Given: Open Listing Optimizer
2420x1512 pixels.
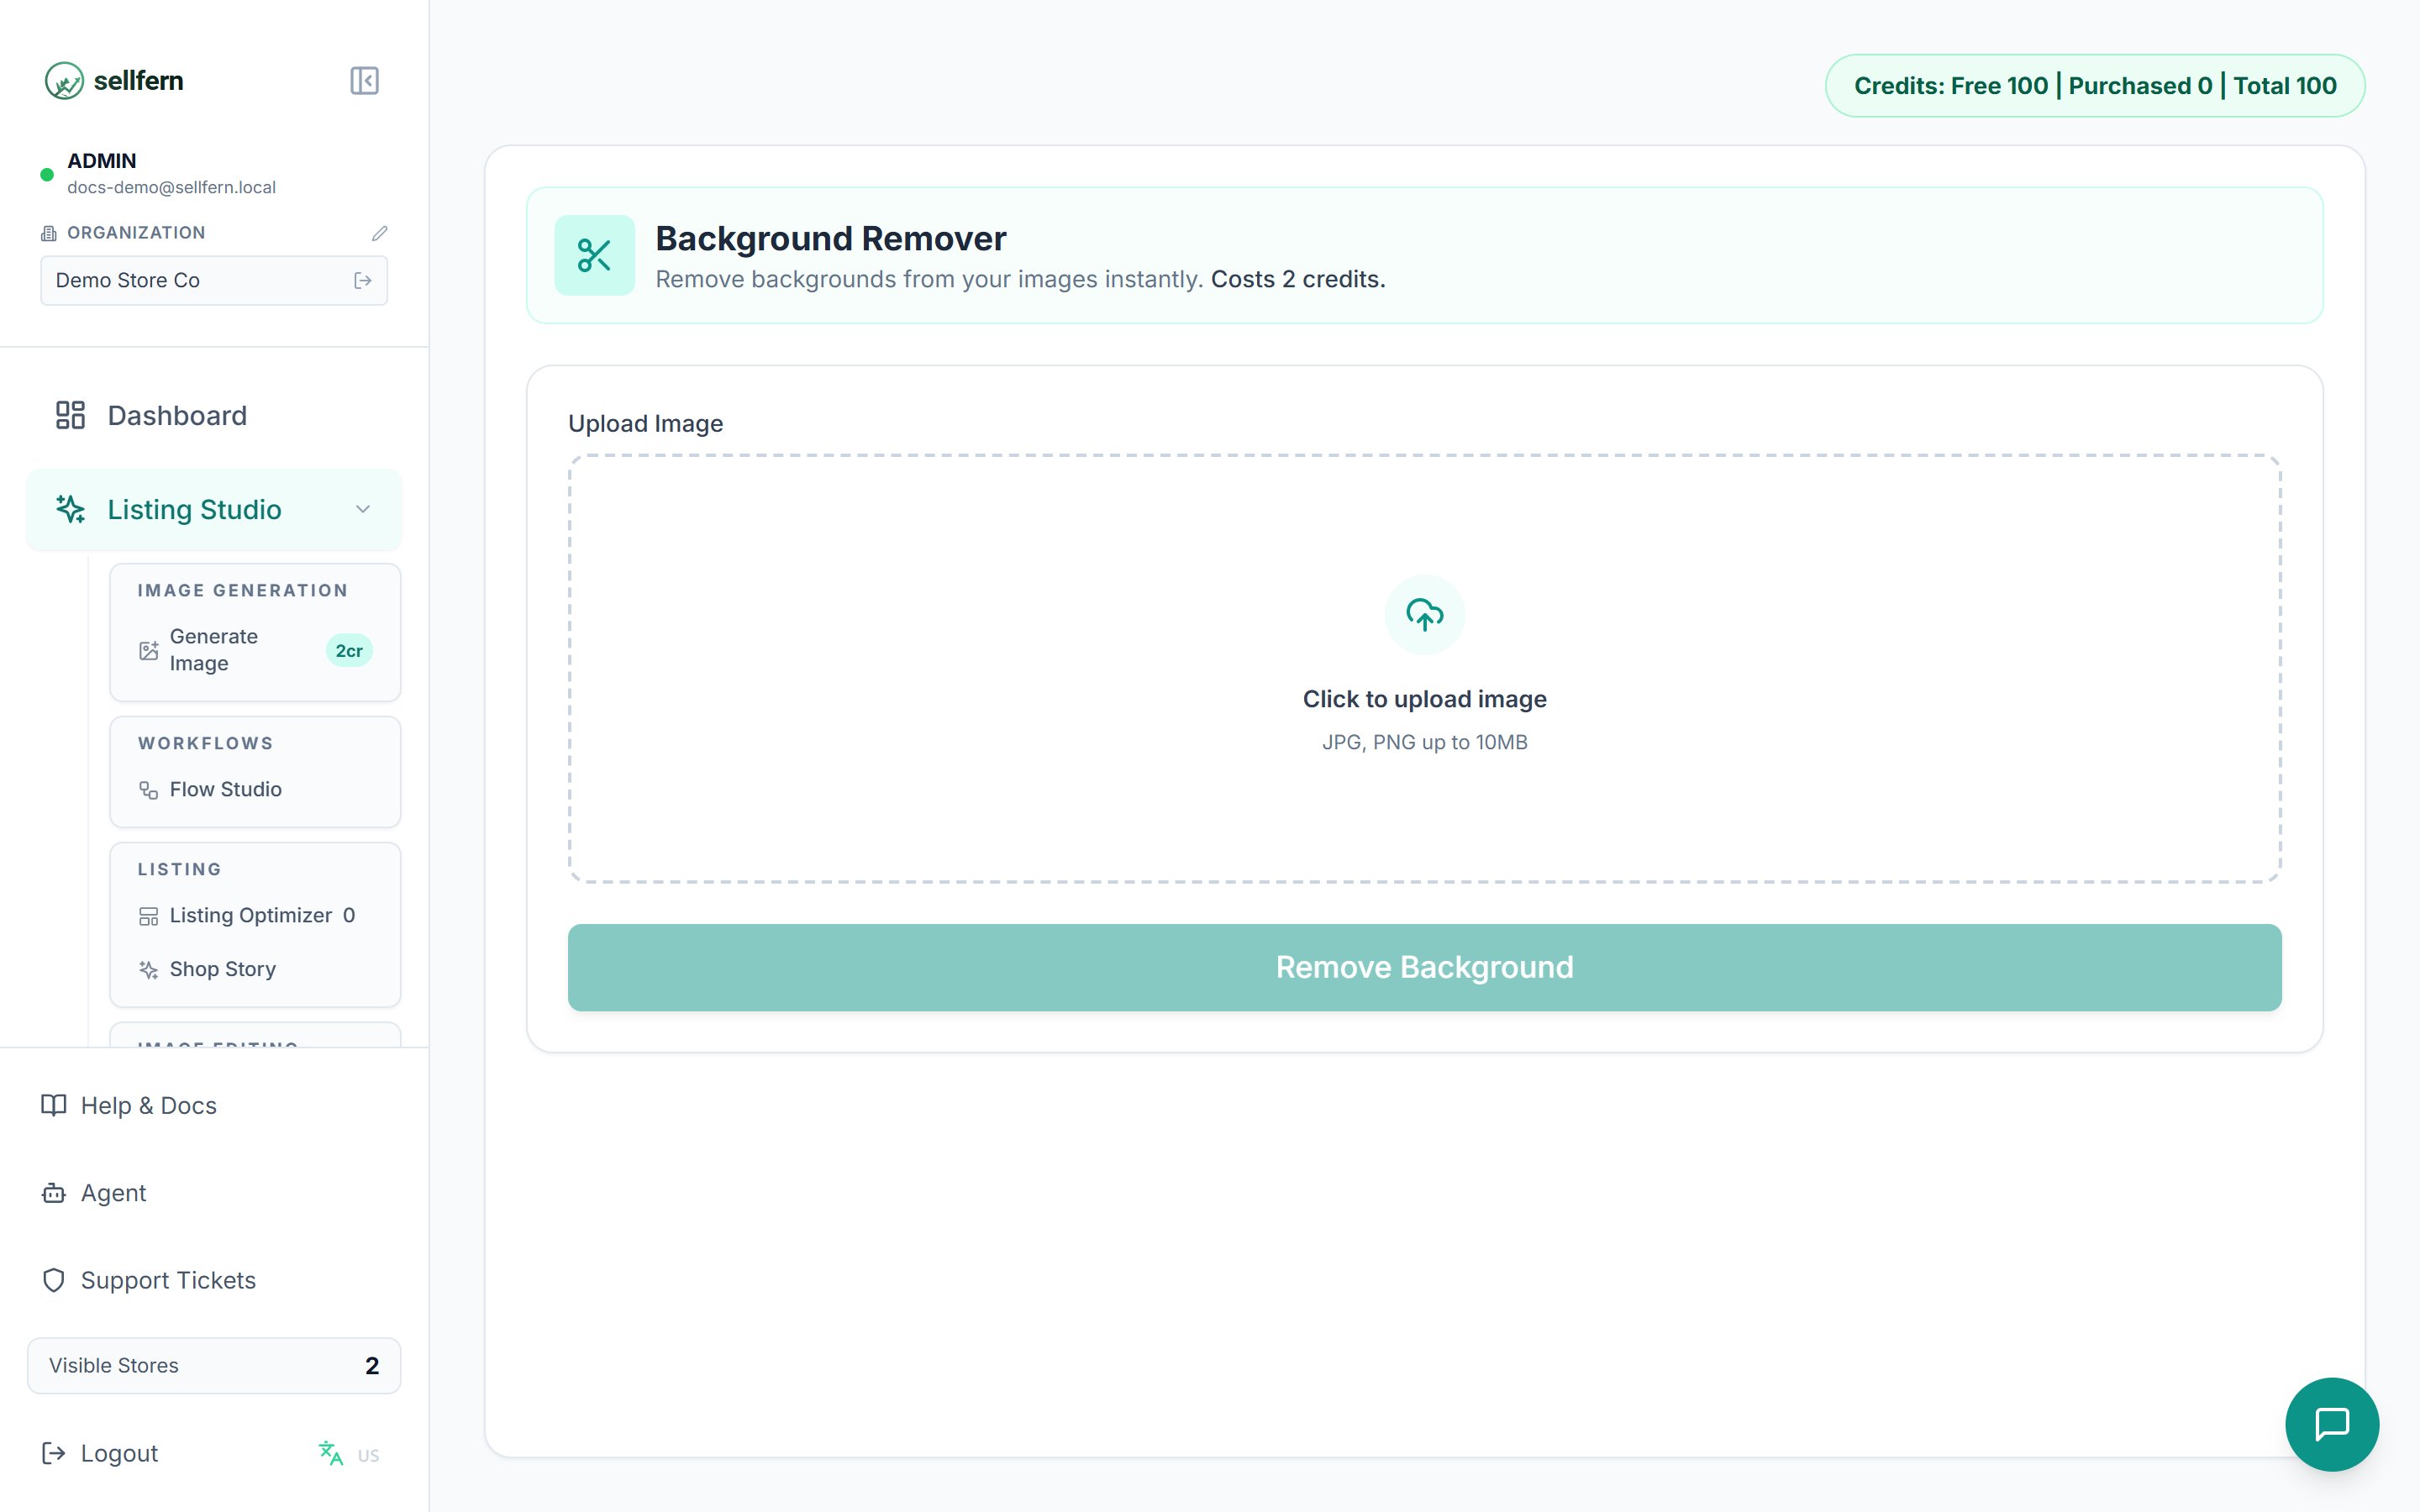Looking at the screenshot, I should 255,916.
